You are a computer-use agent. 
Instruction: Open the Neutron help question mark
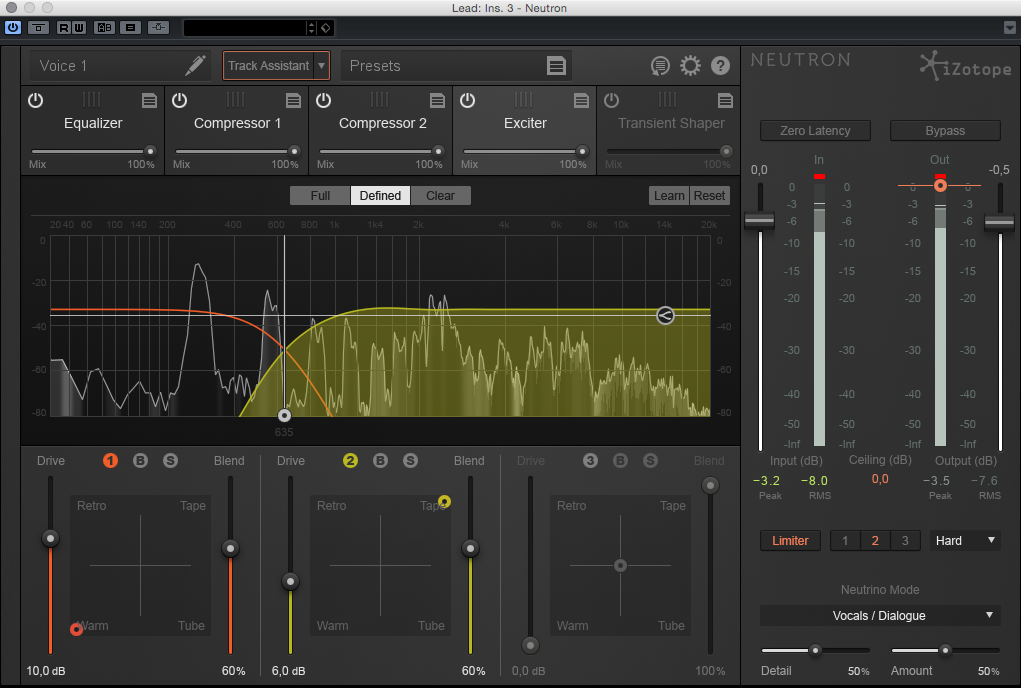click(x=720, y=66)
